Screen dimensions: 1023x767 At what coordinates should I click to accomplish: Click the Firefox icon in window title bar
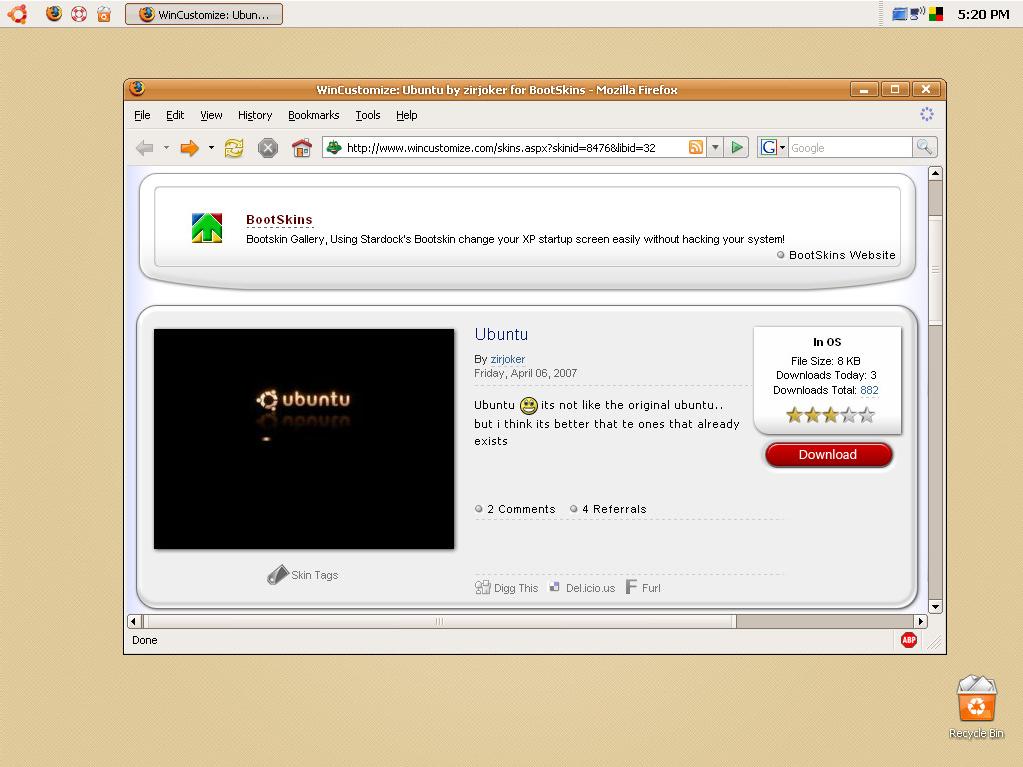click(x=137, y=88)
